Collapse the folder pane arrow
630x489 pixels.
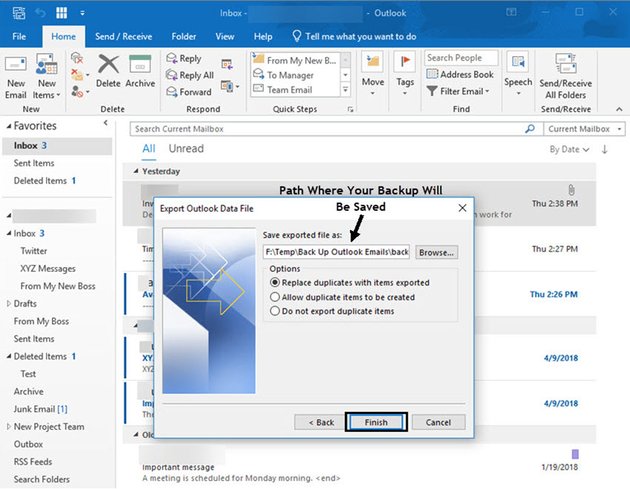tap(106, 123)
